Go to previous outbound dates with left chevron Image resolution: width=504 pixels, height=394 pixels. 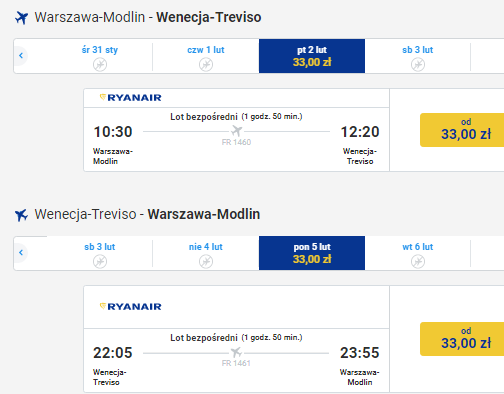[21, 55]
